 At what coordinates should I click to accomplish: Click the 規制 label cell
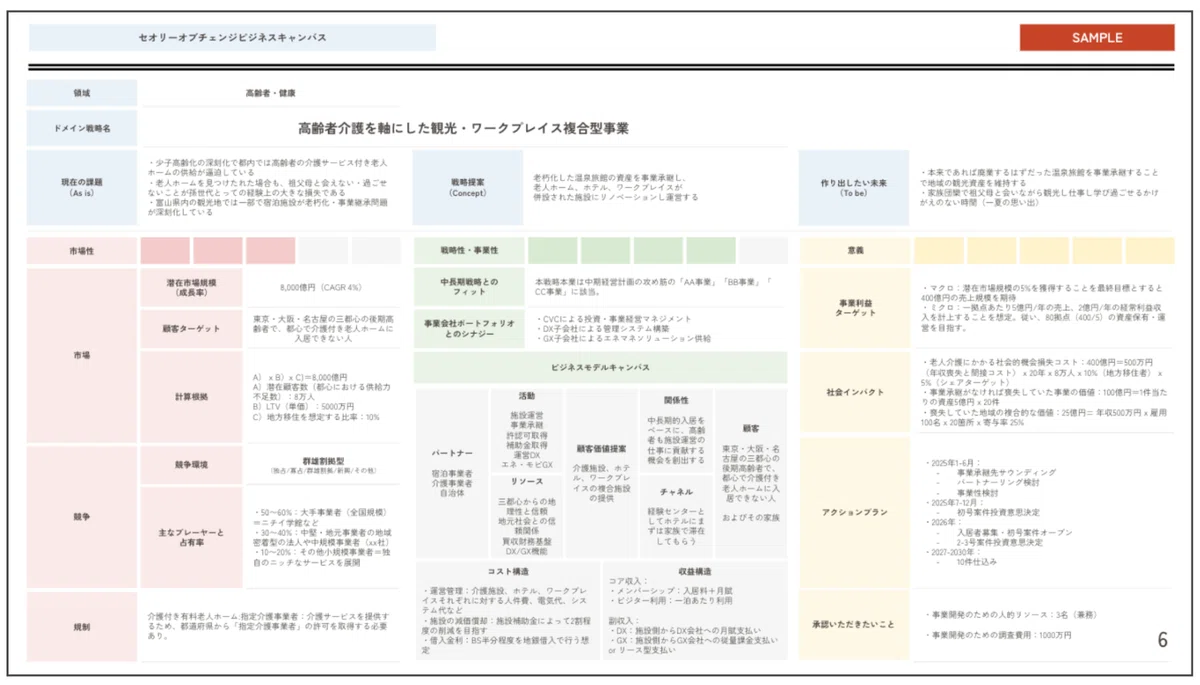(82, 626)
